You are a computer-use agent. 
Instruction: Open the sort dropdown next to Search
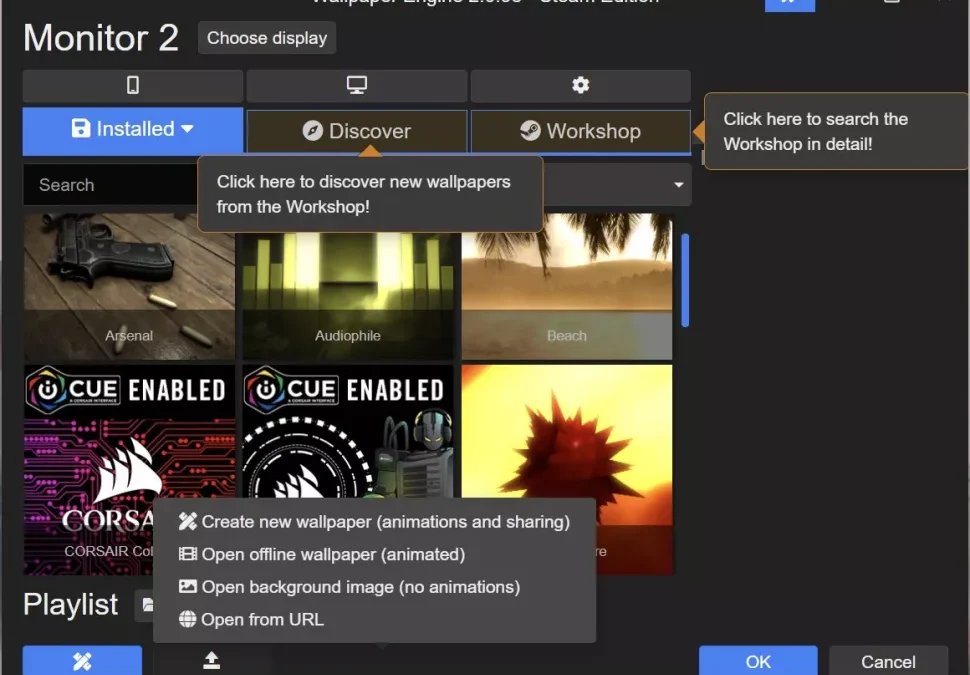coord(678,185)
